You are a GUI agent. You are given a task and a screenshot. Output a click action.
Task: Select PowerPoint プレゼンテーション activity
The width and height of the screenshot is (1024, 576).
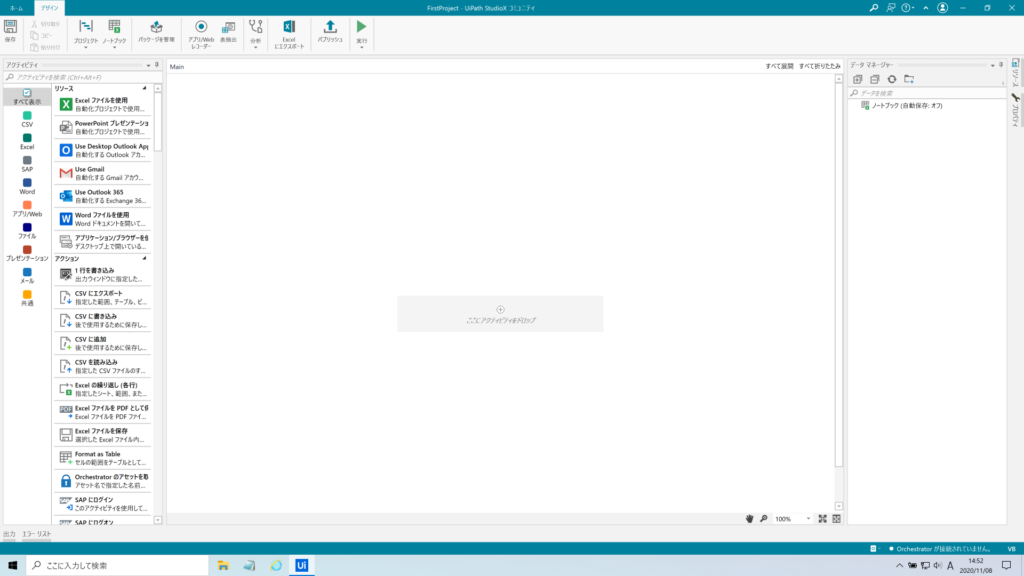[103, 127]
